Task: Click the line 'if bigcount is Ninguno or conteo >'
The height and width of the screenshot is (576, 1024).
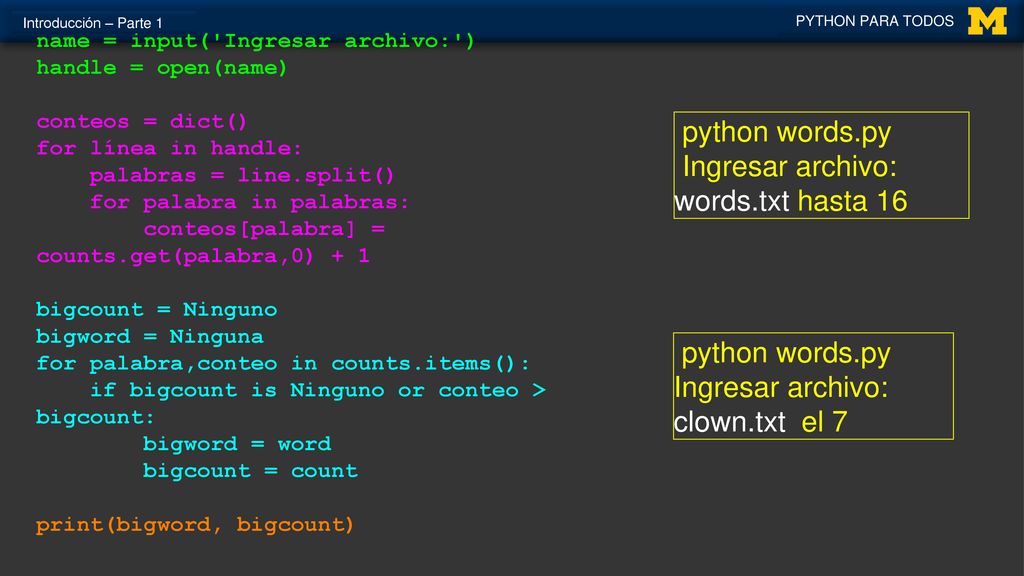Action: [x=317, y=390]
